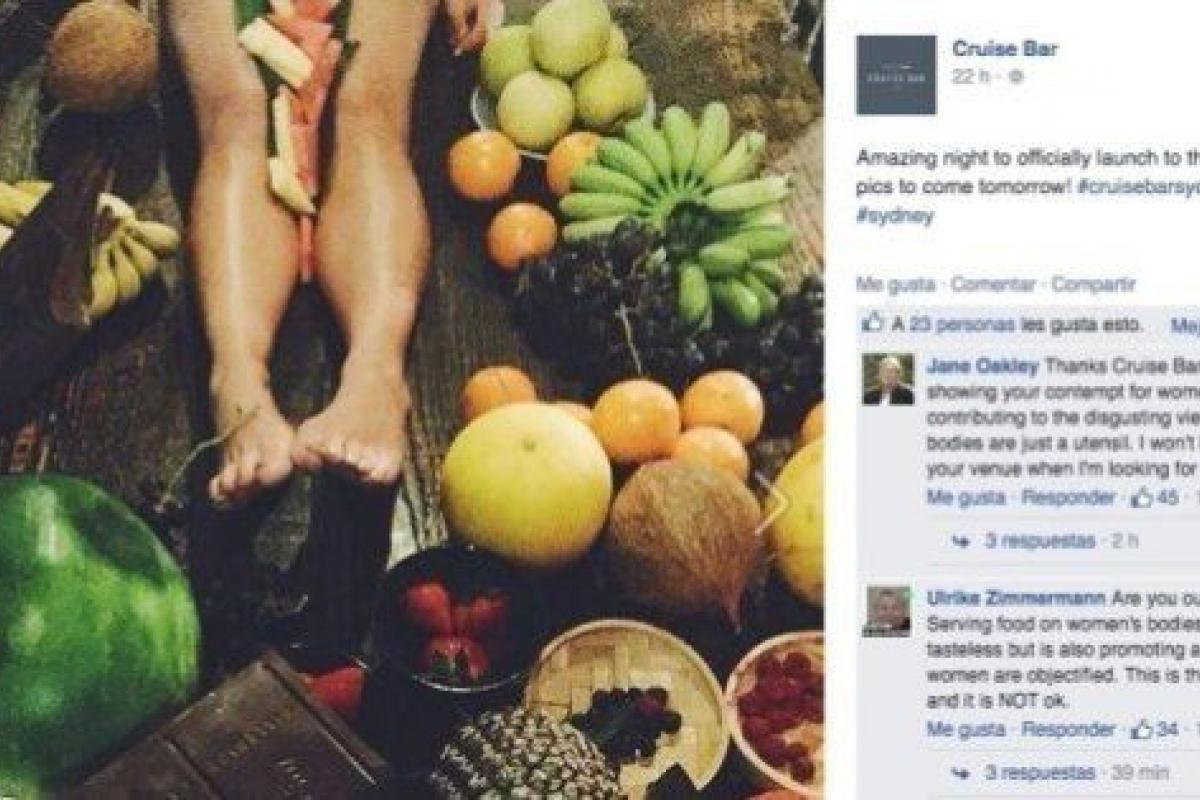1200x800 pixels.
Task: Click the Cruise Bar page logo
Action: [x=896, y=74]
